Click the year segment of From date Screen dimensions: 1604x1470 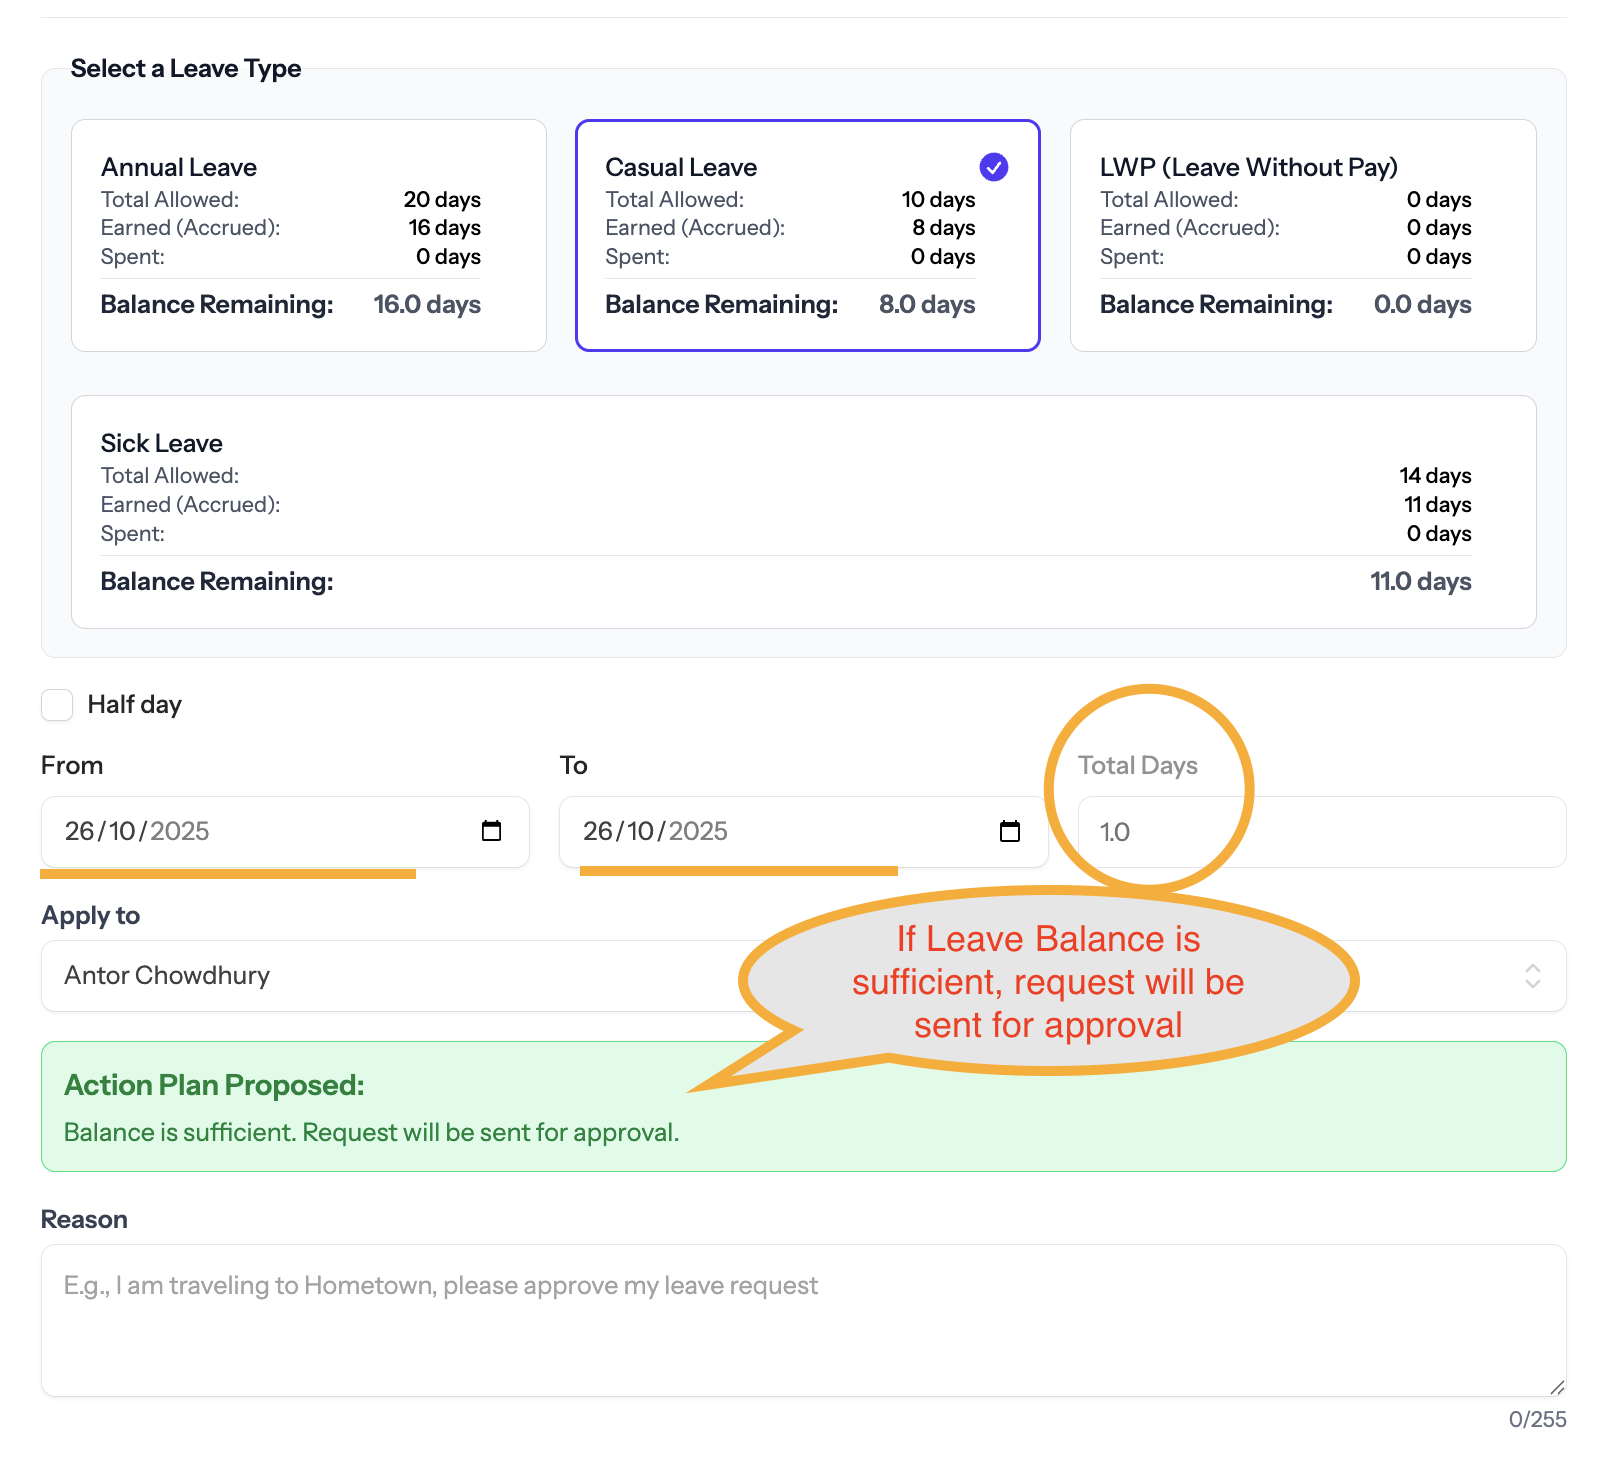[180, 831]
